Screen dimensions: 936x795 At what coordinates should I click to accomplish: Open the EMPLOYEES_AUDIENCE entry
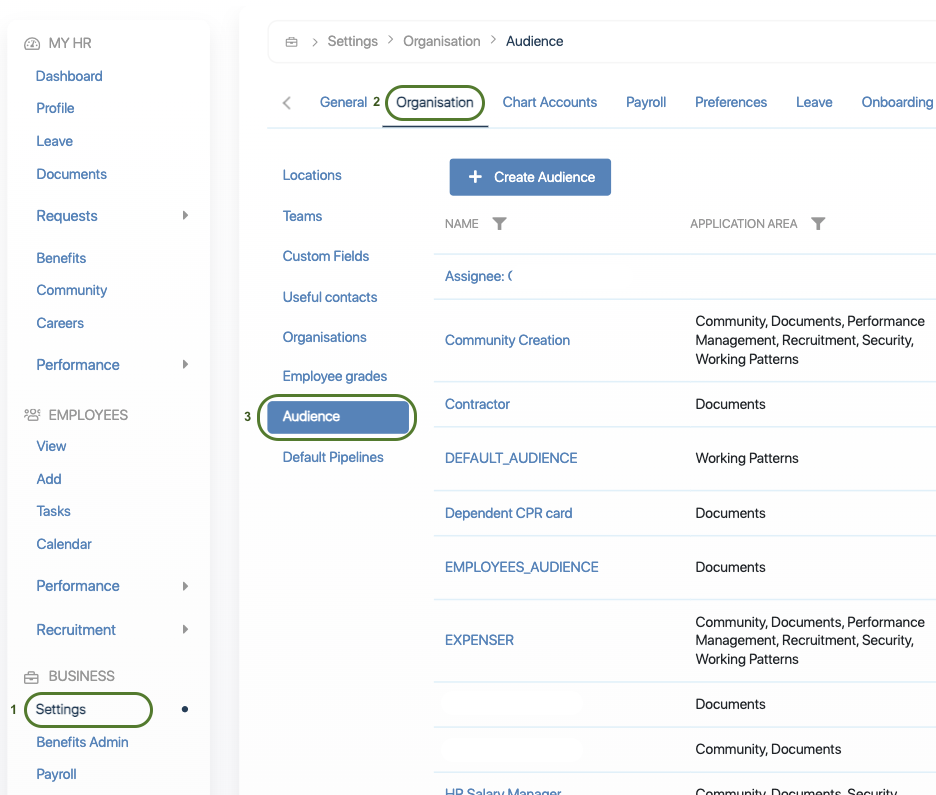521,567
